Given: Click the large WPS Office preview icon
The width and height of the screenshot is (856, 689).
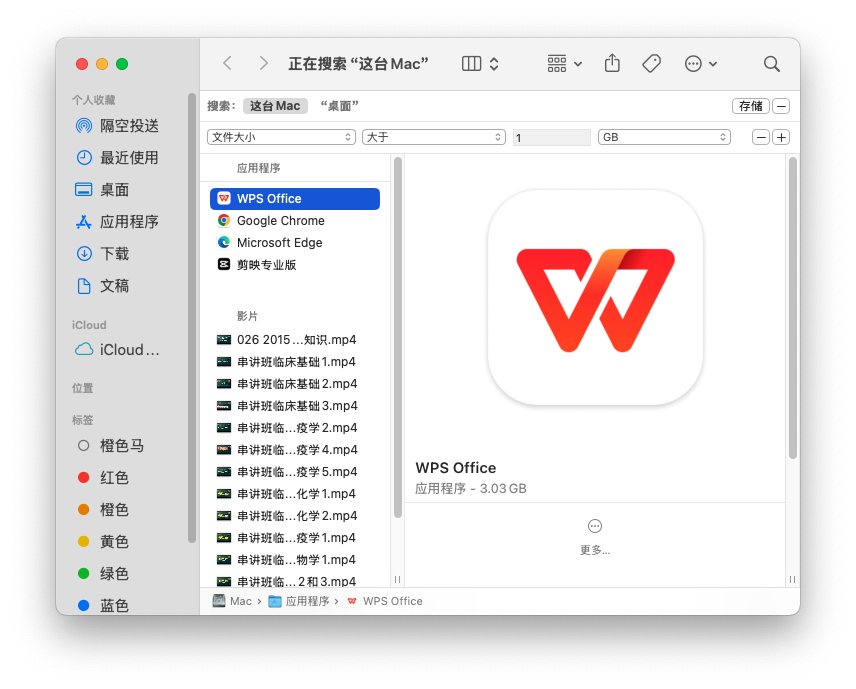Looking at the screenshot, I should [x=595, y=298].
